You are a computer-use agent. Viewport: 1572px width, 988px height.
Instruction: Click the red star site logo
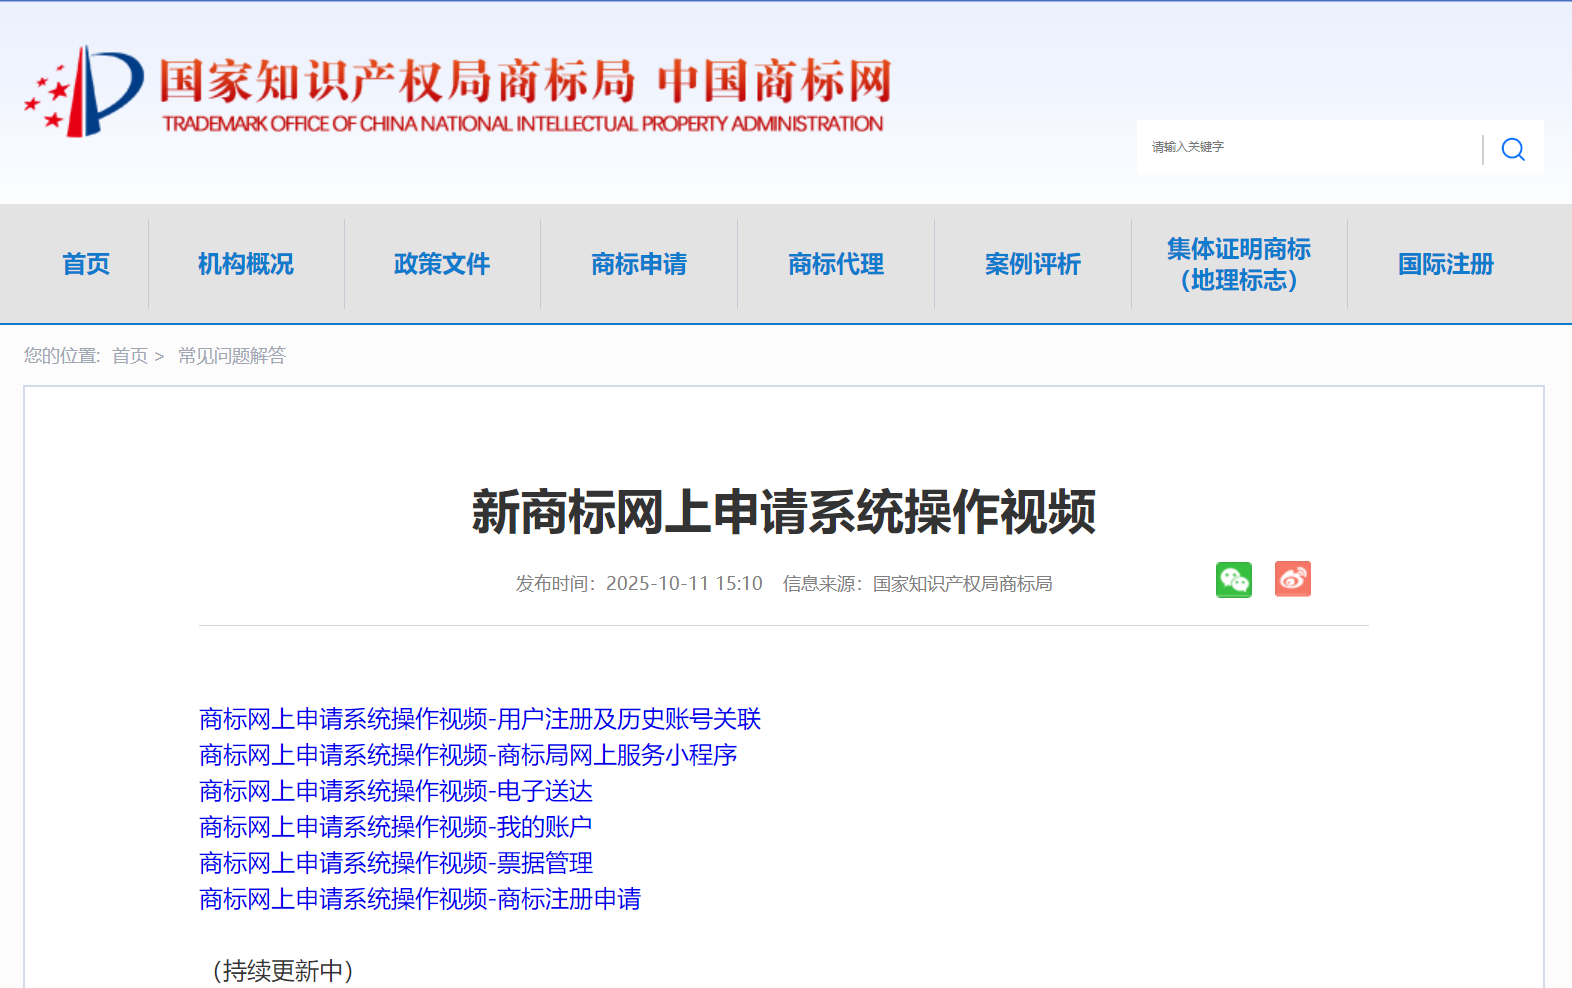click(84, 92)
